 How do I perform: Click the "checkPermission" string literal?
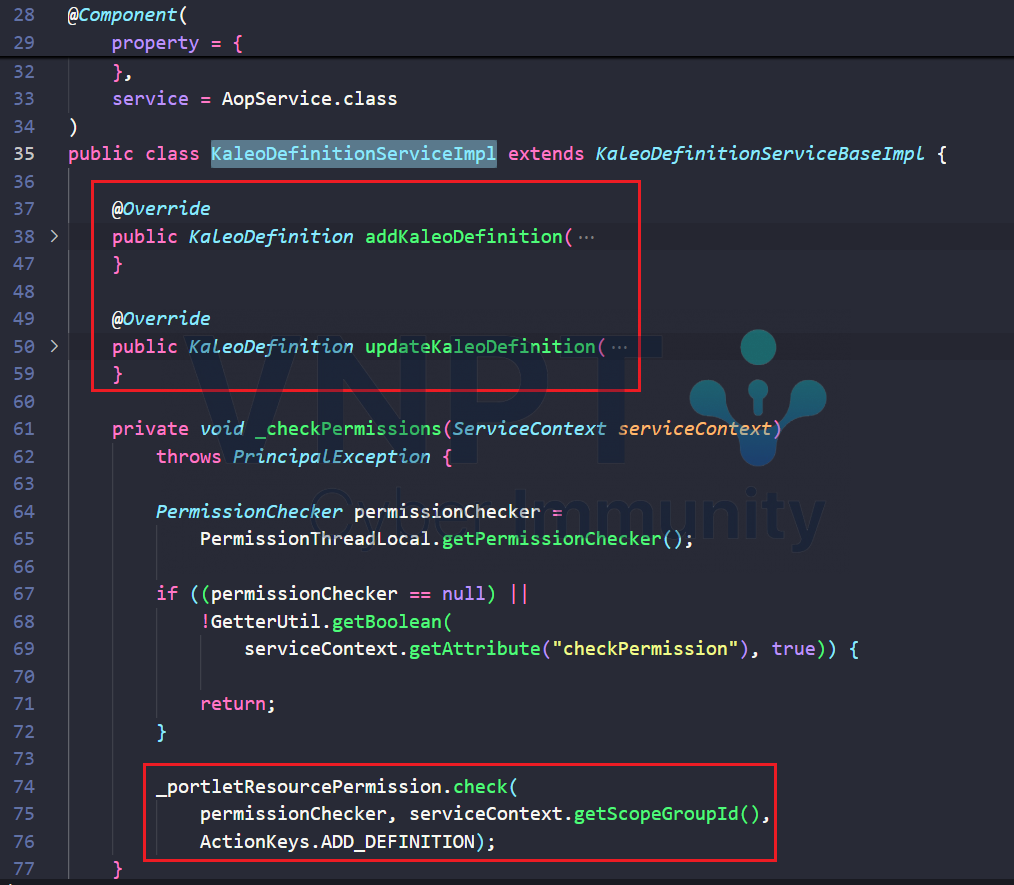tap(645, 649)
